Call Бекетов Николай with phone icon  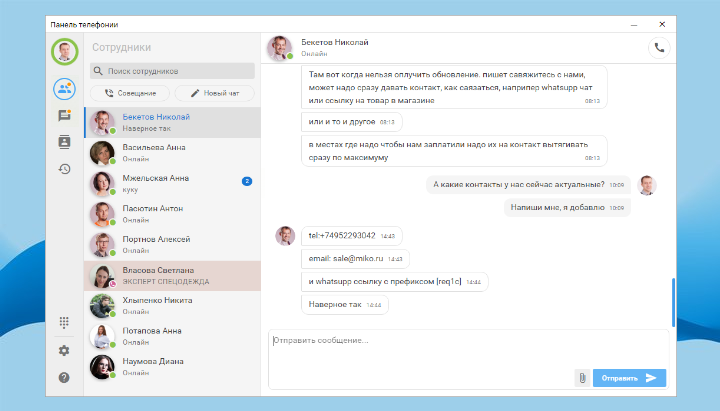[659, 46]
